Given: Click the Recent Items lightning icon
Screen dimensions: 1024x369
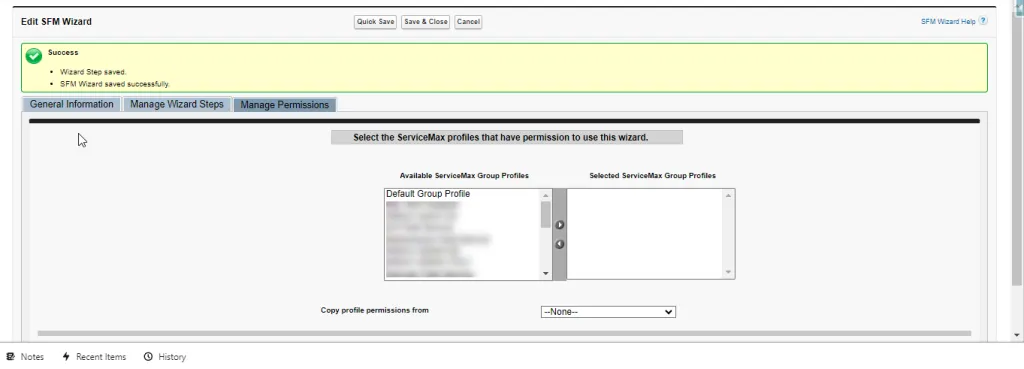Looking at the screenshot, I should coord(66,357).
